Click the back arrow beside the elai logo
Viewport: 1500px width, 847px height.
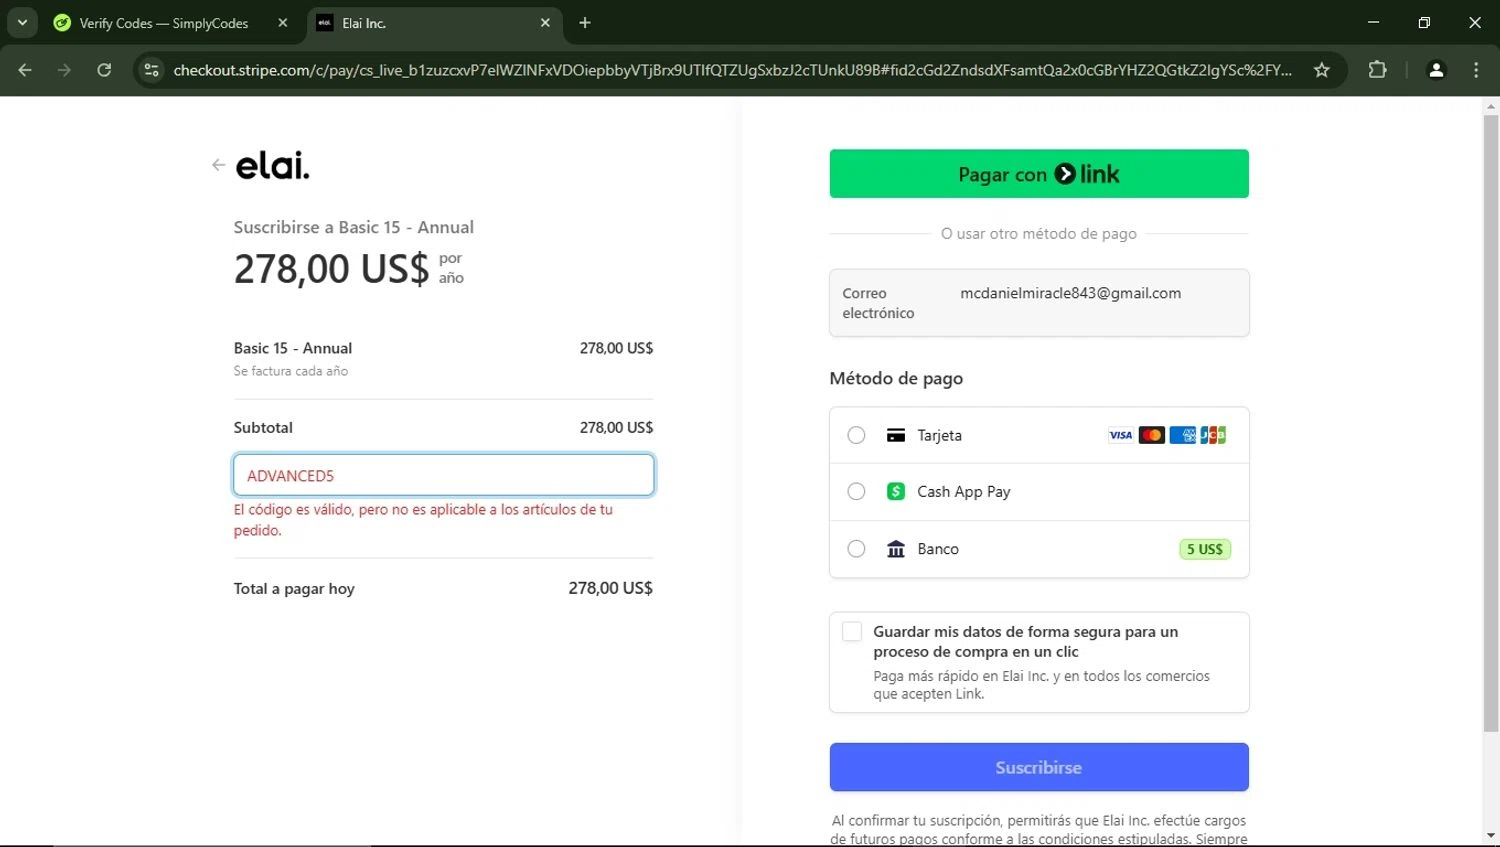point(218,165)
